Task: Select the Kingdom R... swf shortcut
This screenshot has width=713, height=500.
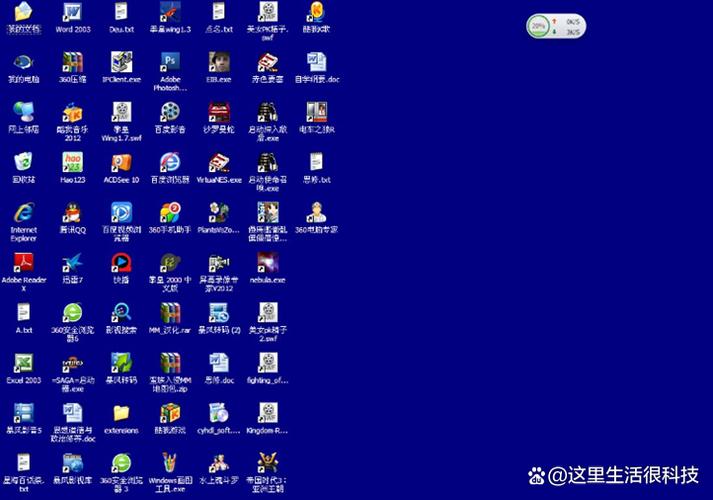Action: tap(268, 414)
